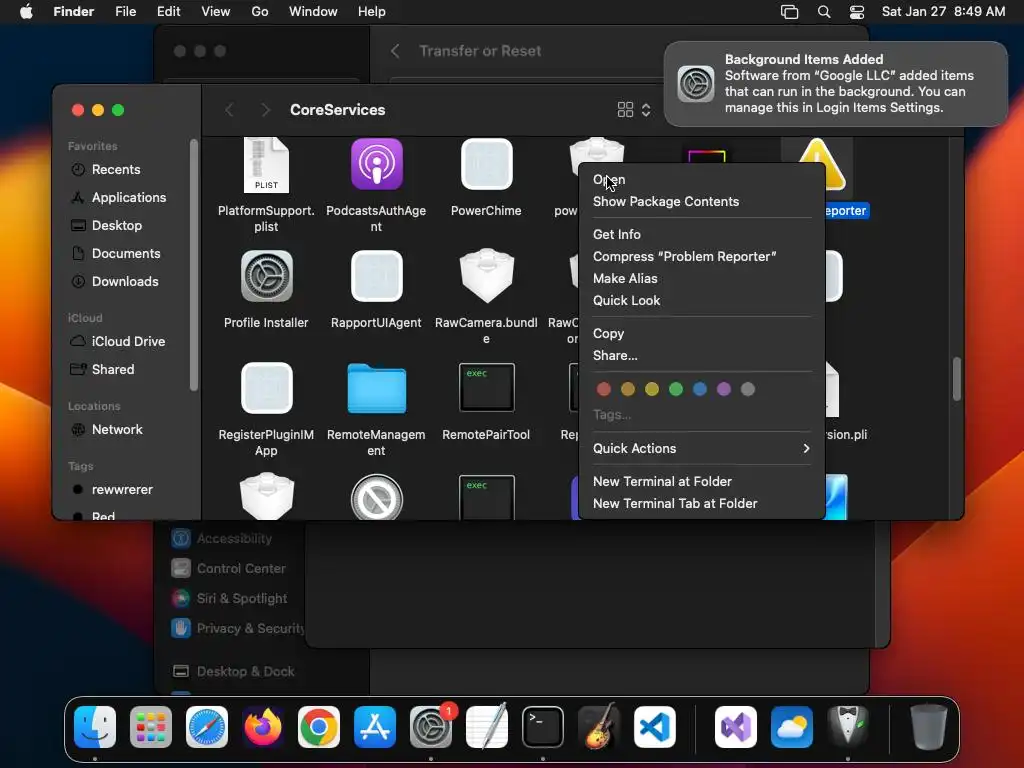The height and width of the screenshot is (768, 1024).
Task: Open TextEdit from the Dock
Action: (487, 727)
